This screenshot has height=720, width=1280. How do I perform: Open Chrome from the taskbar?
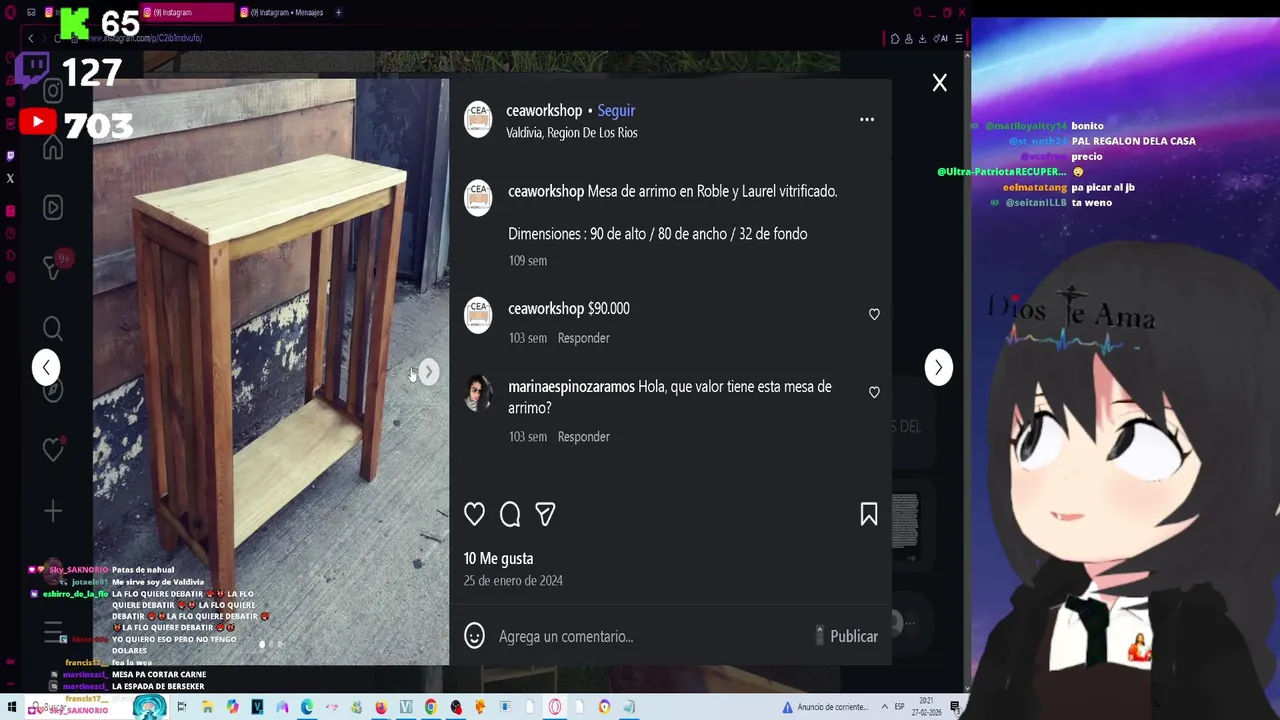(431, 707)
